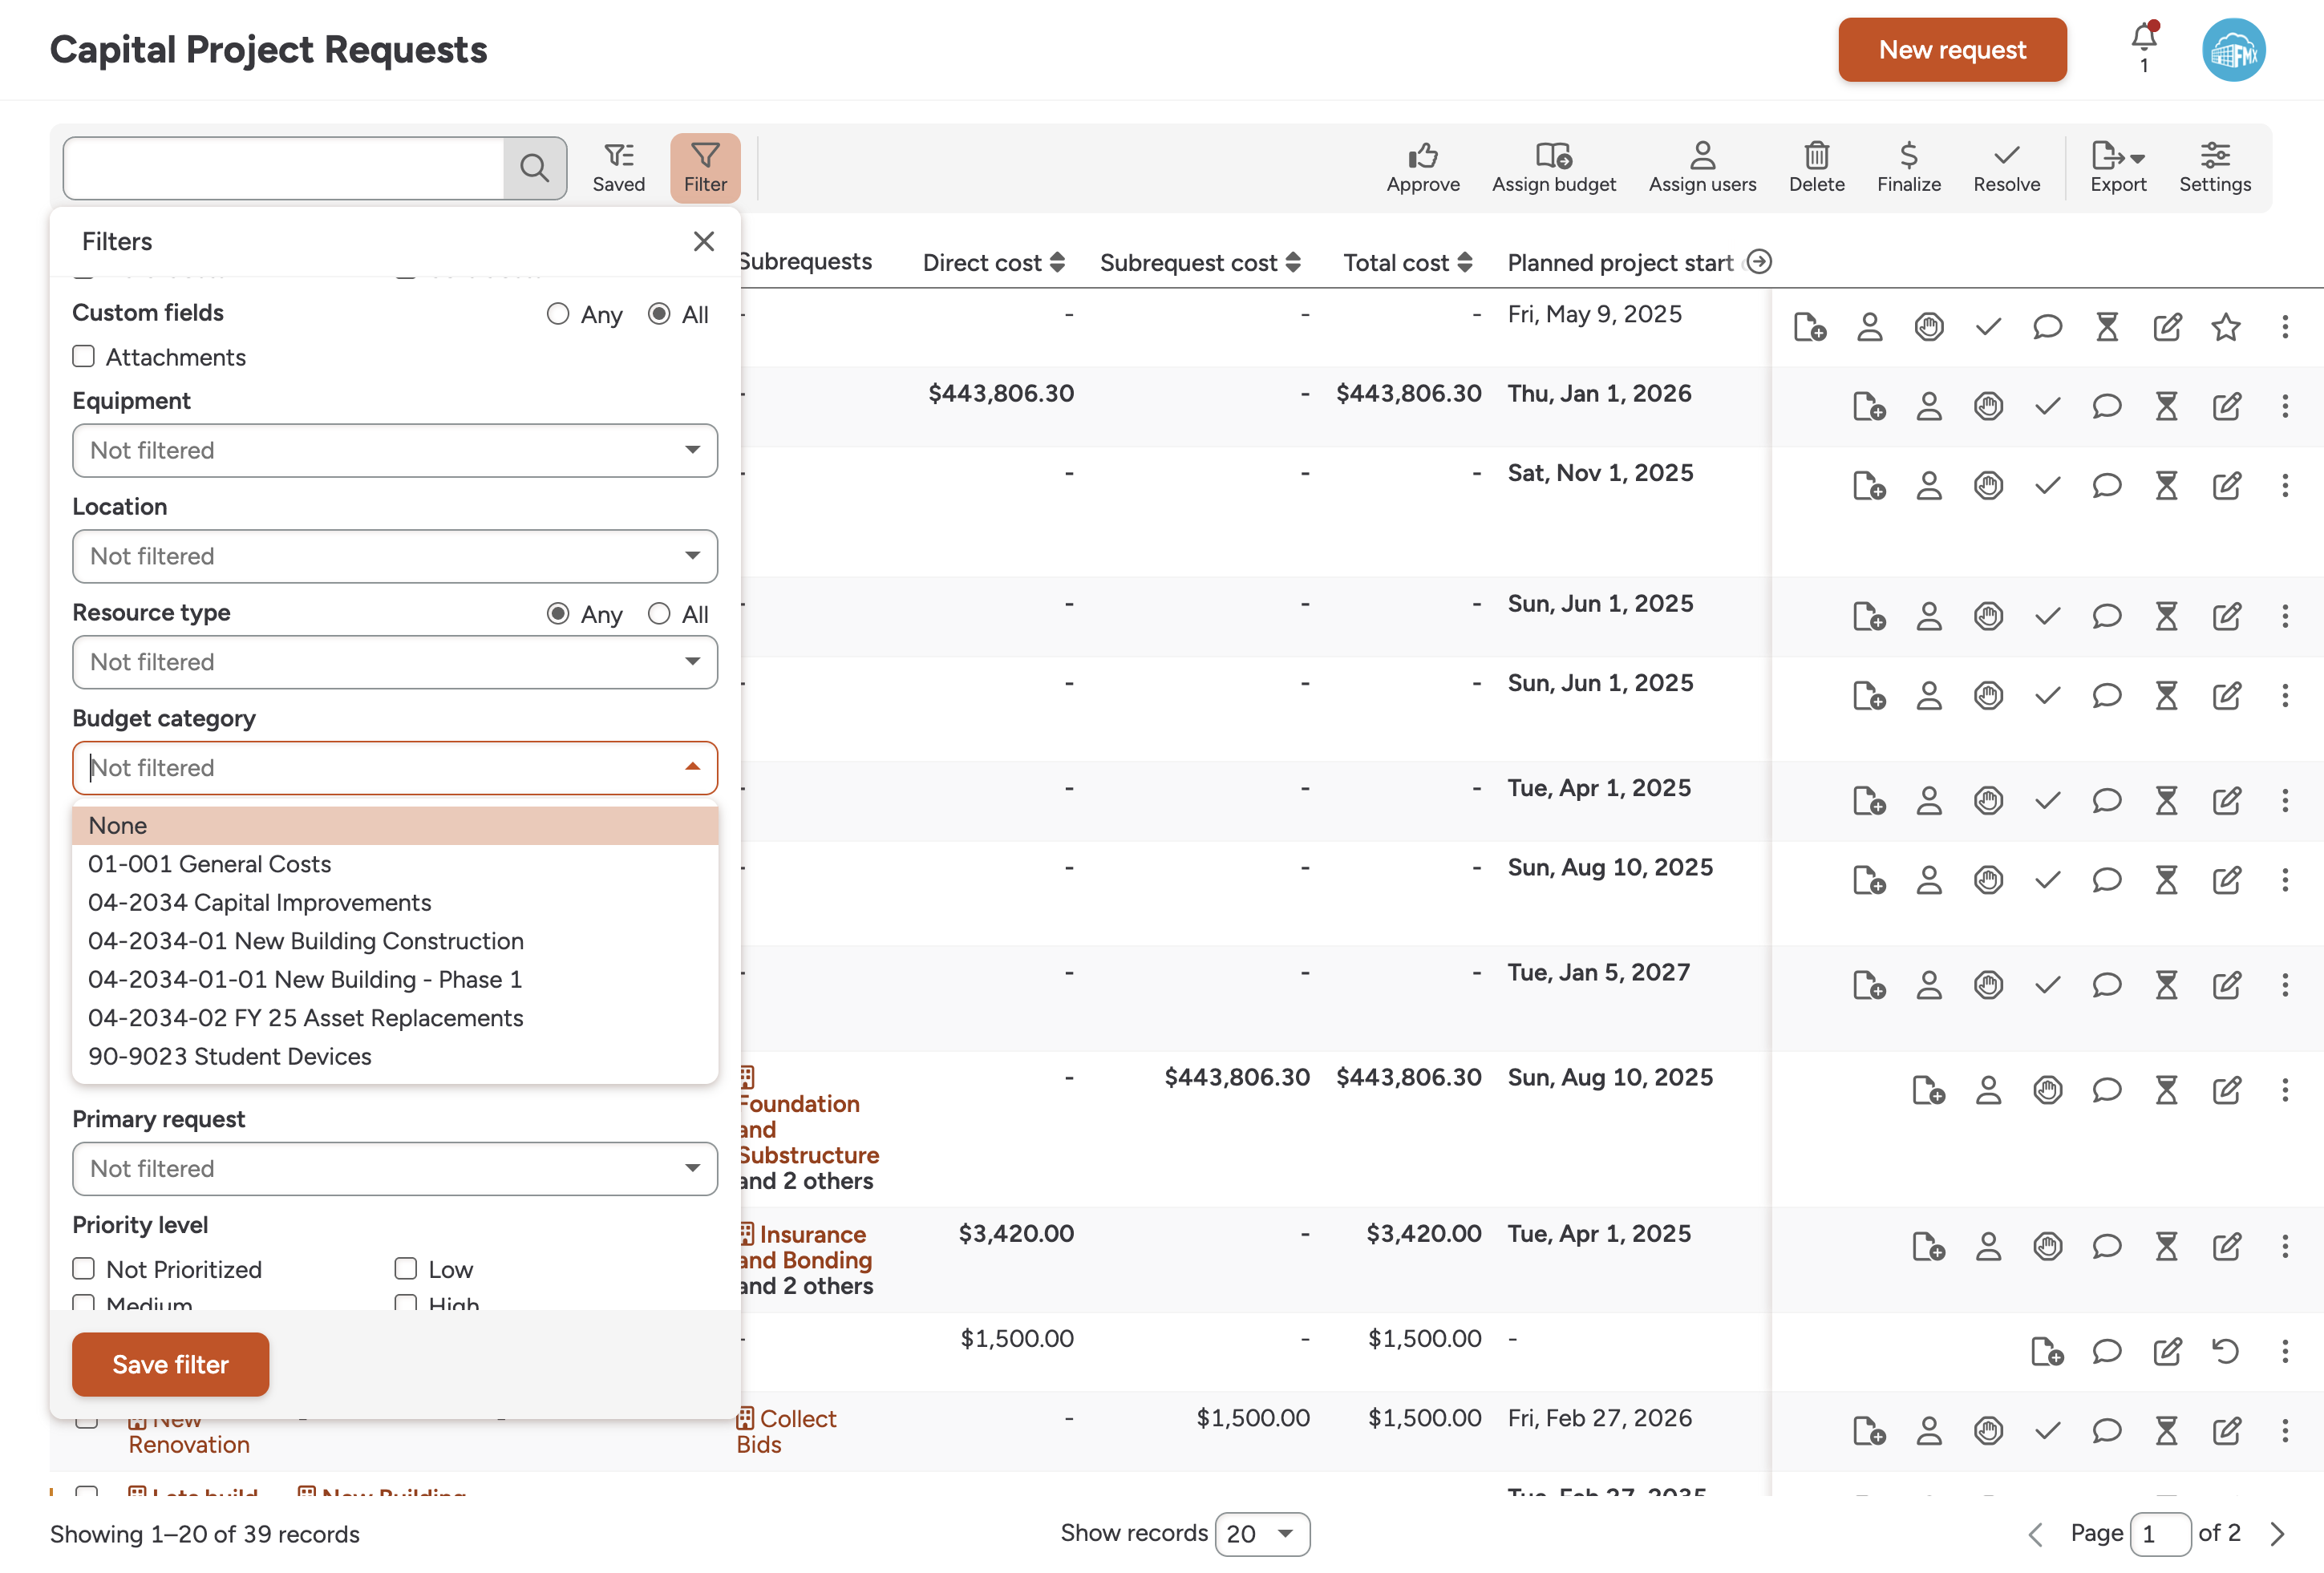Select 90-9023 Student Devices option
Viewport: 2324px width, 1573px height.
click(229, 1056)
